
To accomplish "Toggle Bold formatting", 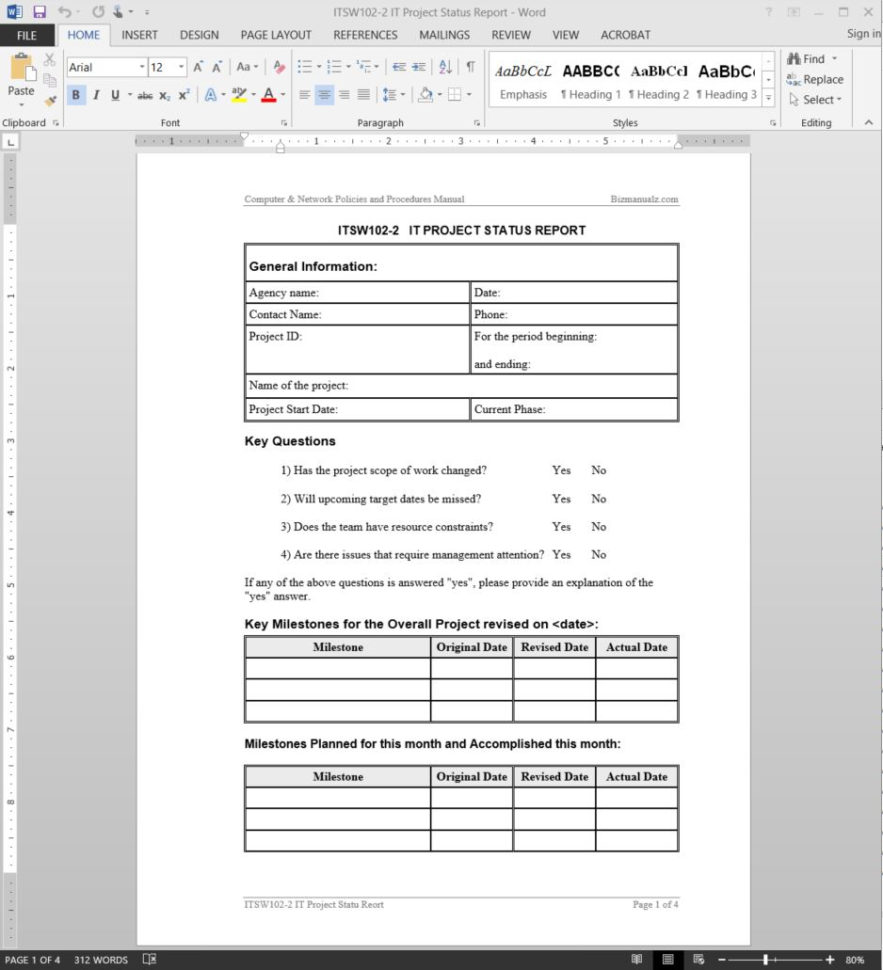I will pyautogui.click(x=76, y=95).
